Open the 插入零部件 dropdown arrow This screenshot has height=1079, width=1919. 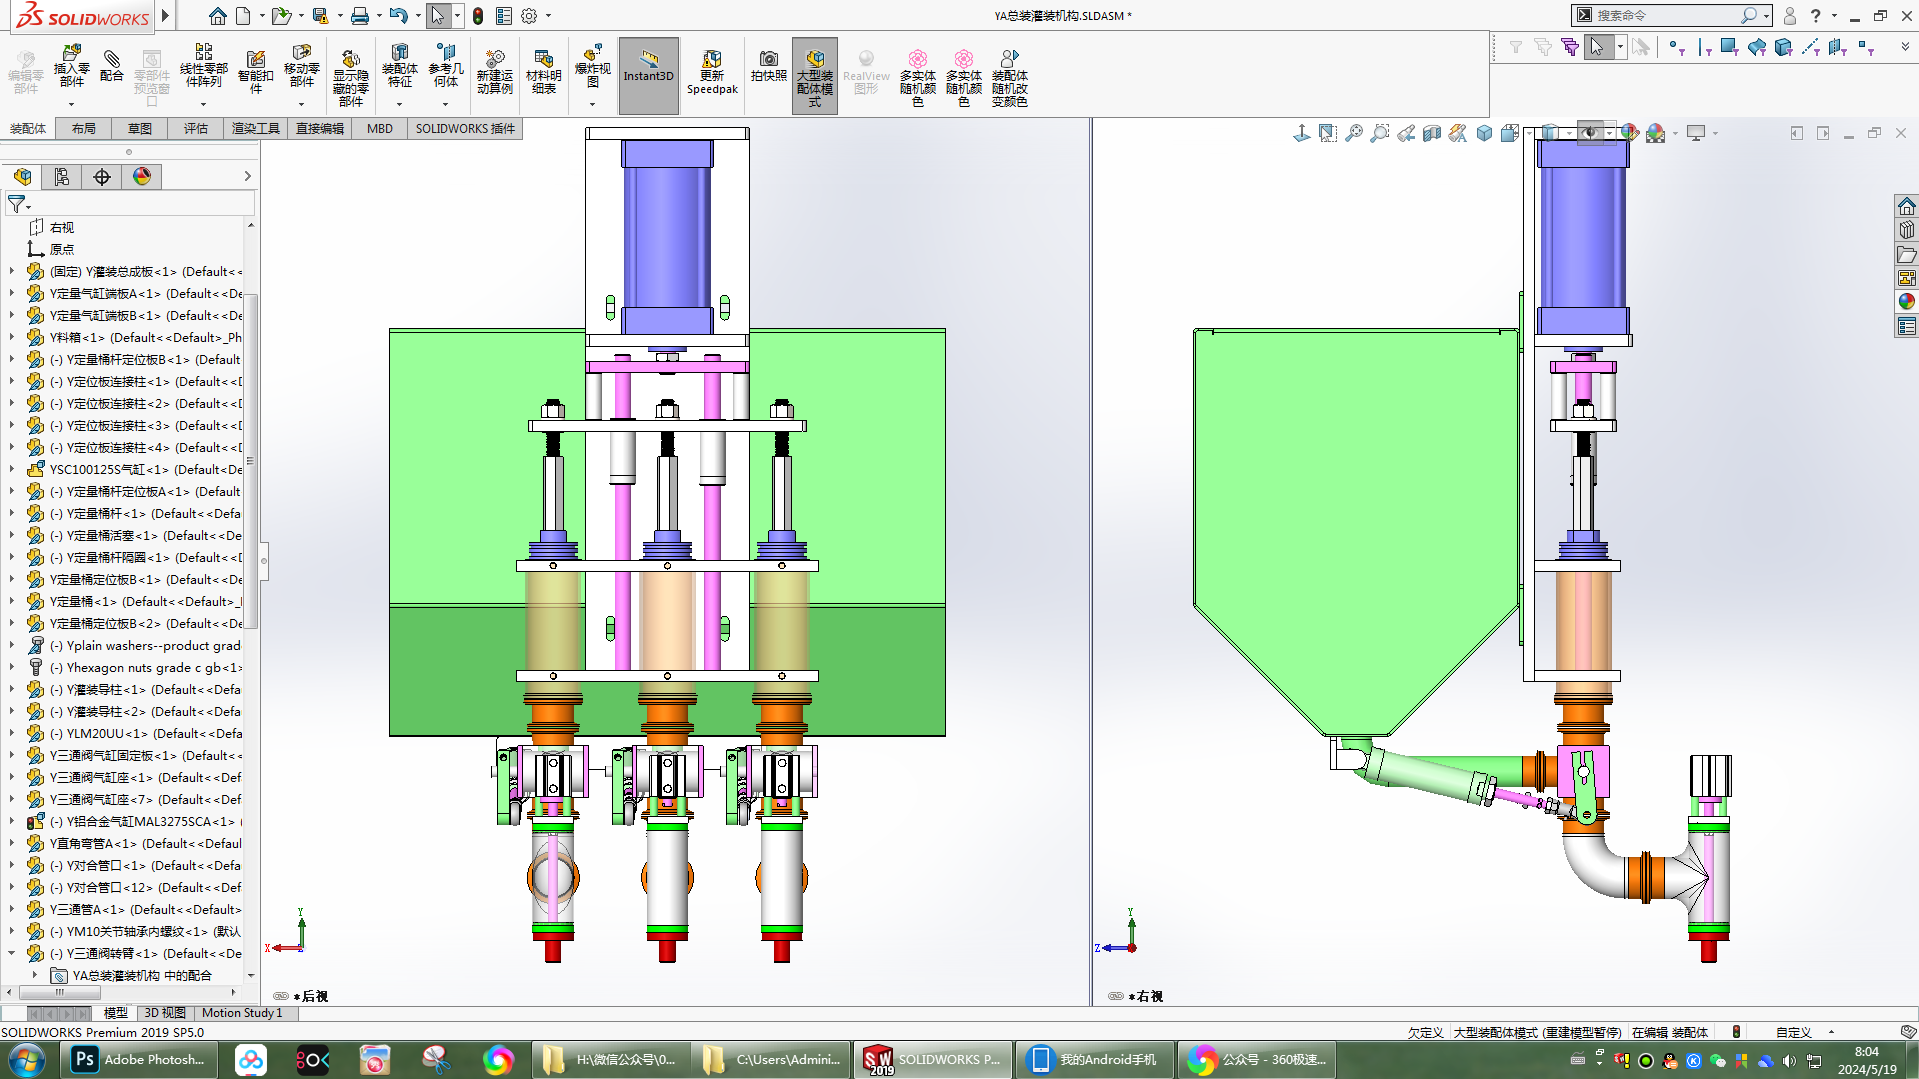tap(71, 104)
